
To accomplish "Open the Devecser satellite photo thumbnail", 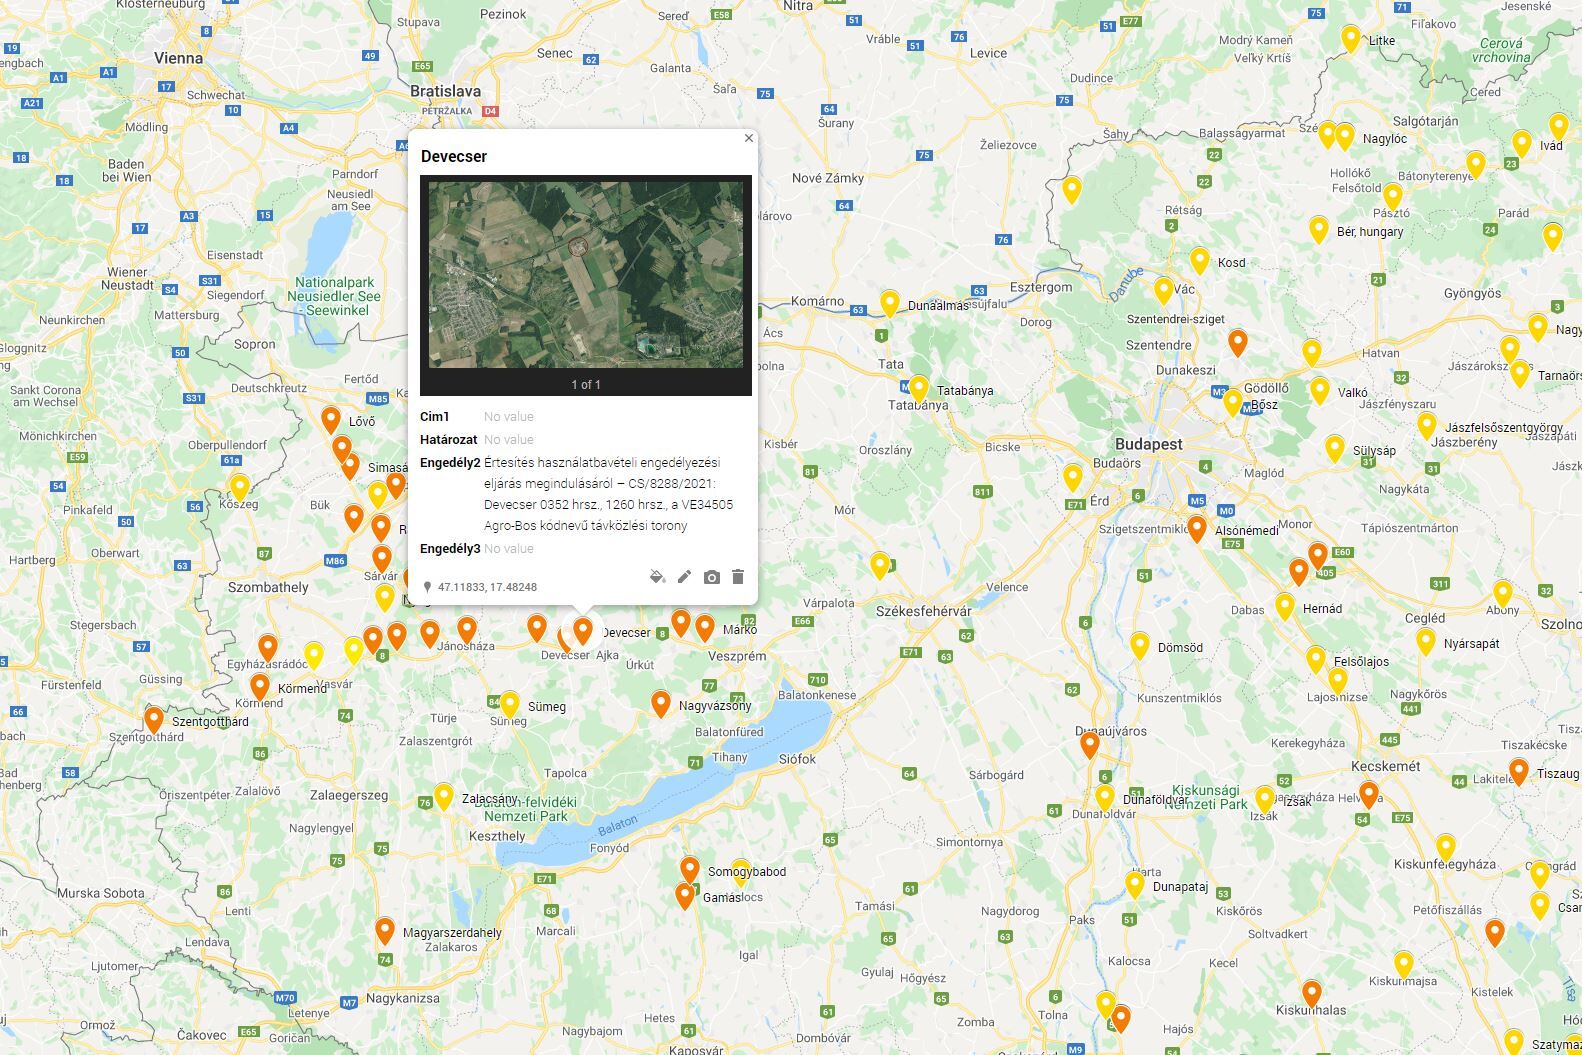I will (x=586, y=274).
